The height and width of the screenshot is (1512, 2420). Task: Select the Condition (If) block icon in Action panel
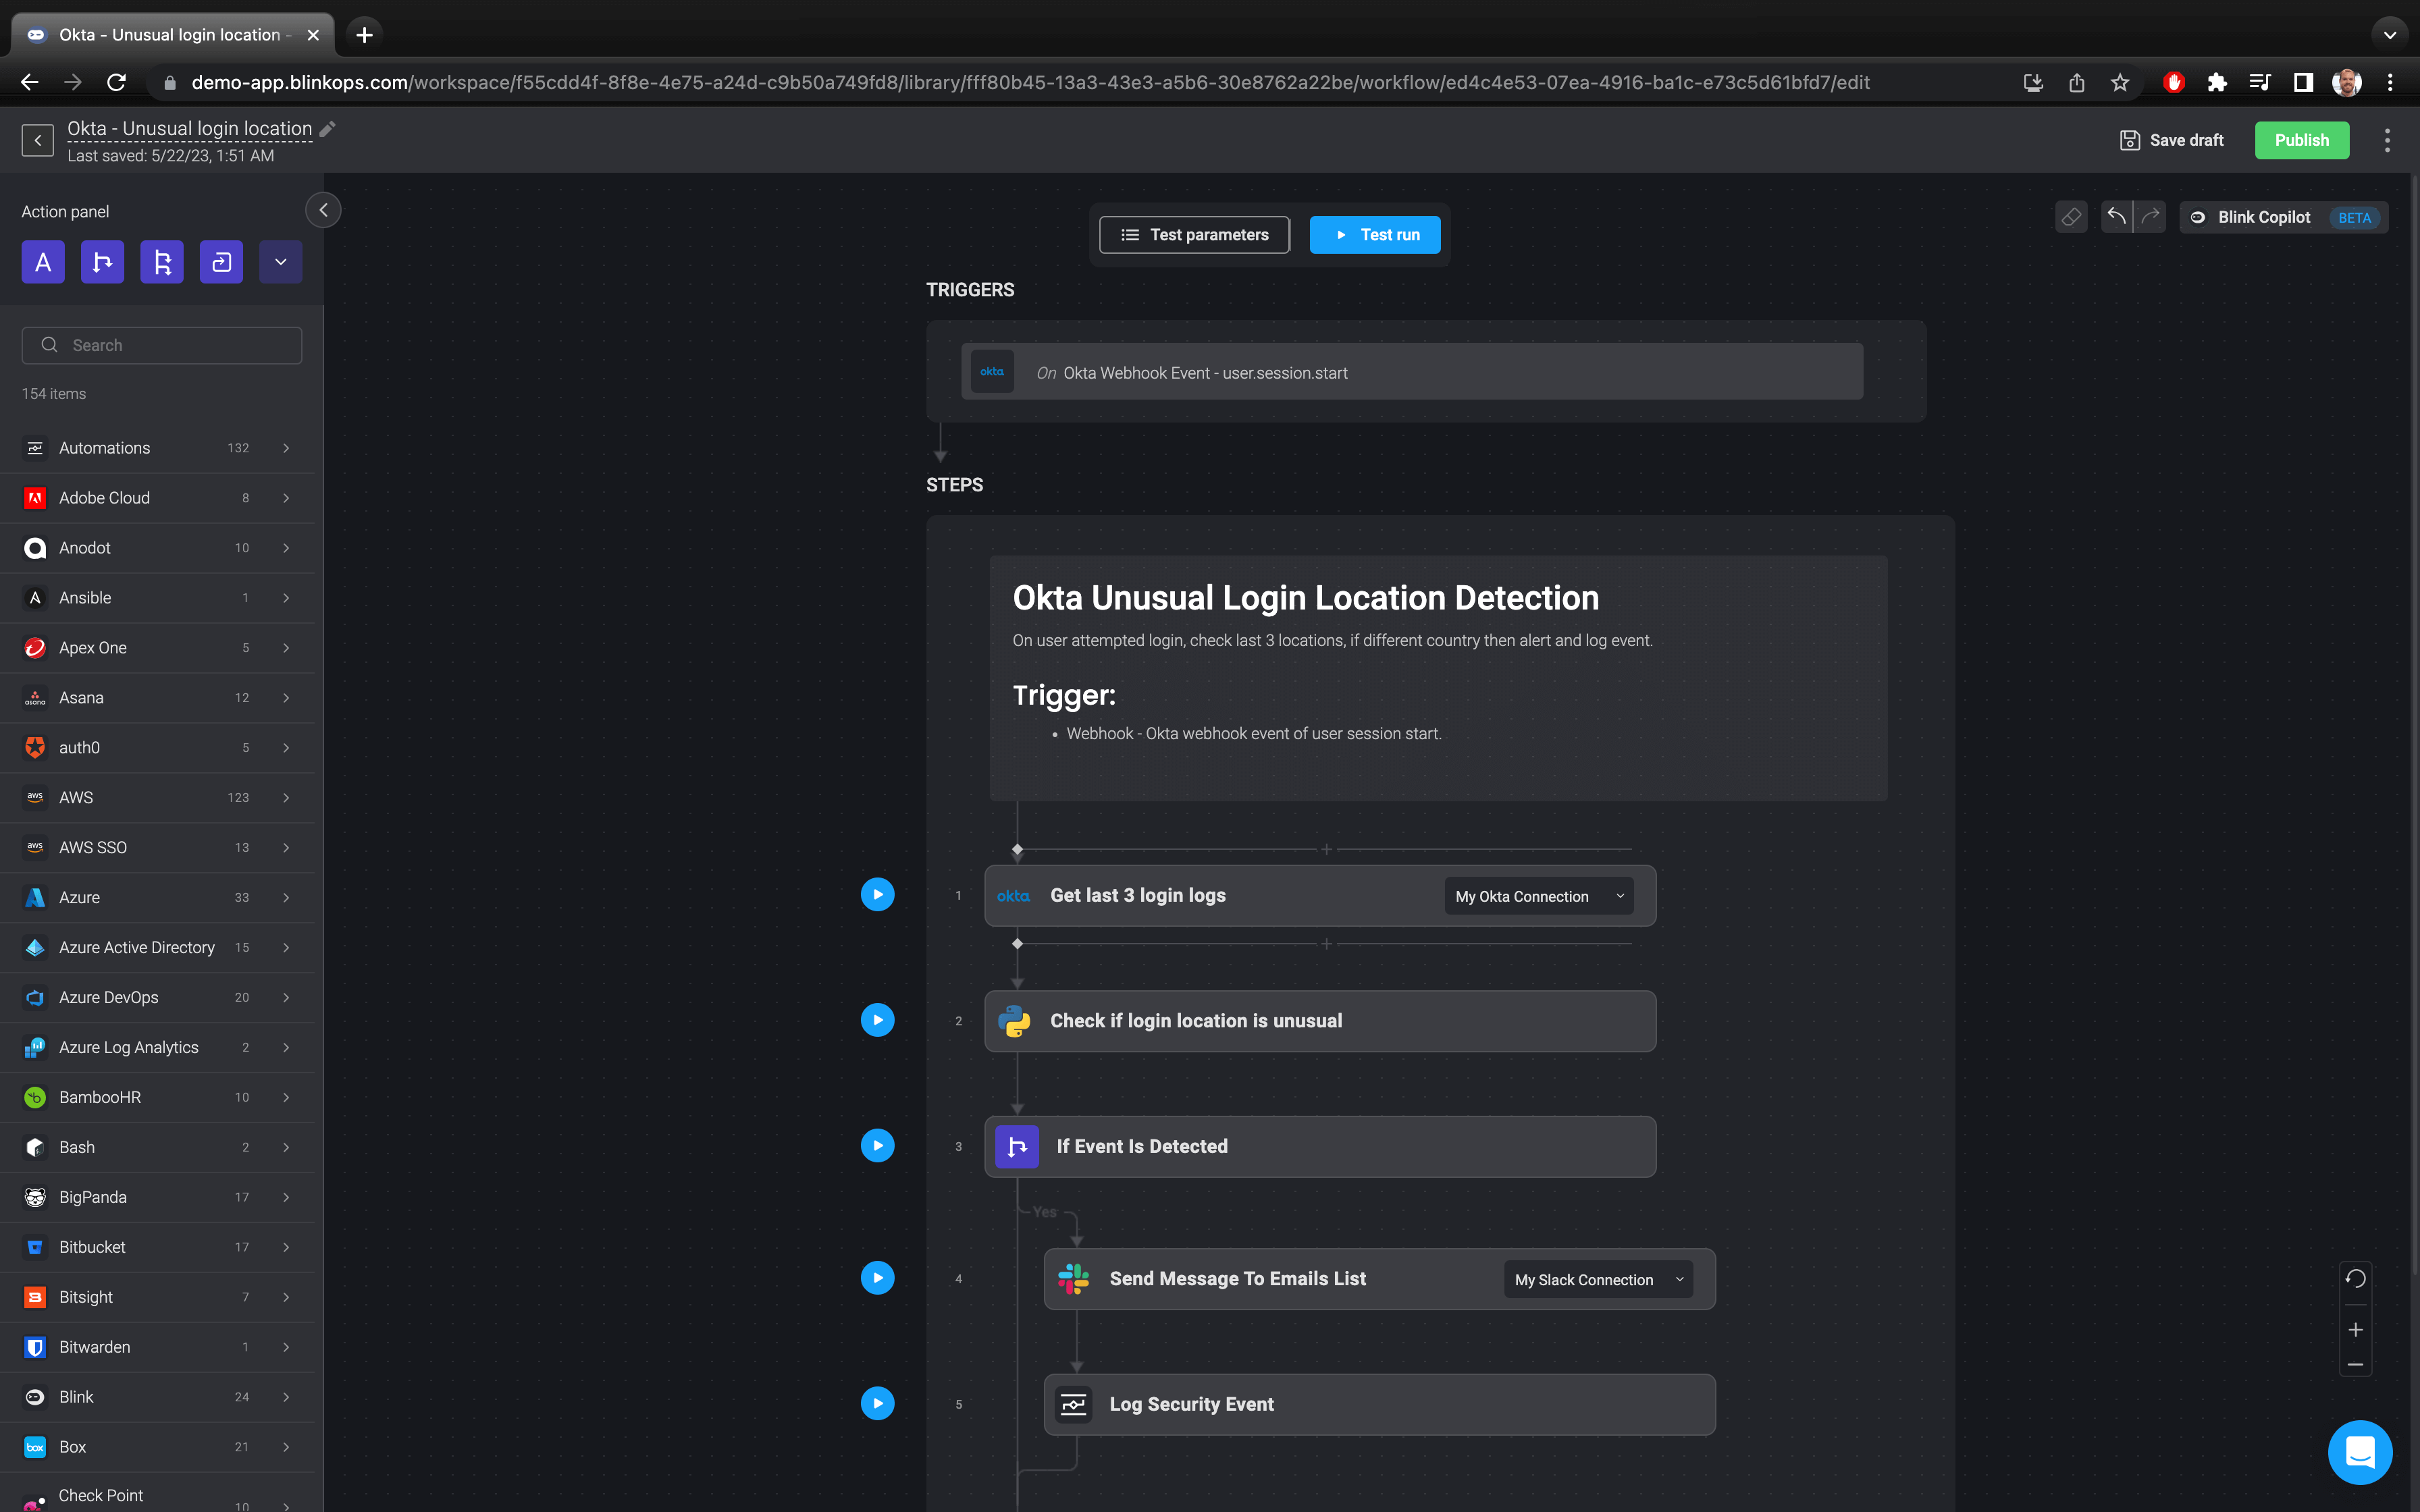(x=102, y=262)
